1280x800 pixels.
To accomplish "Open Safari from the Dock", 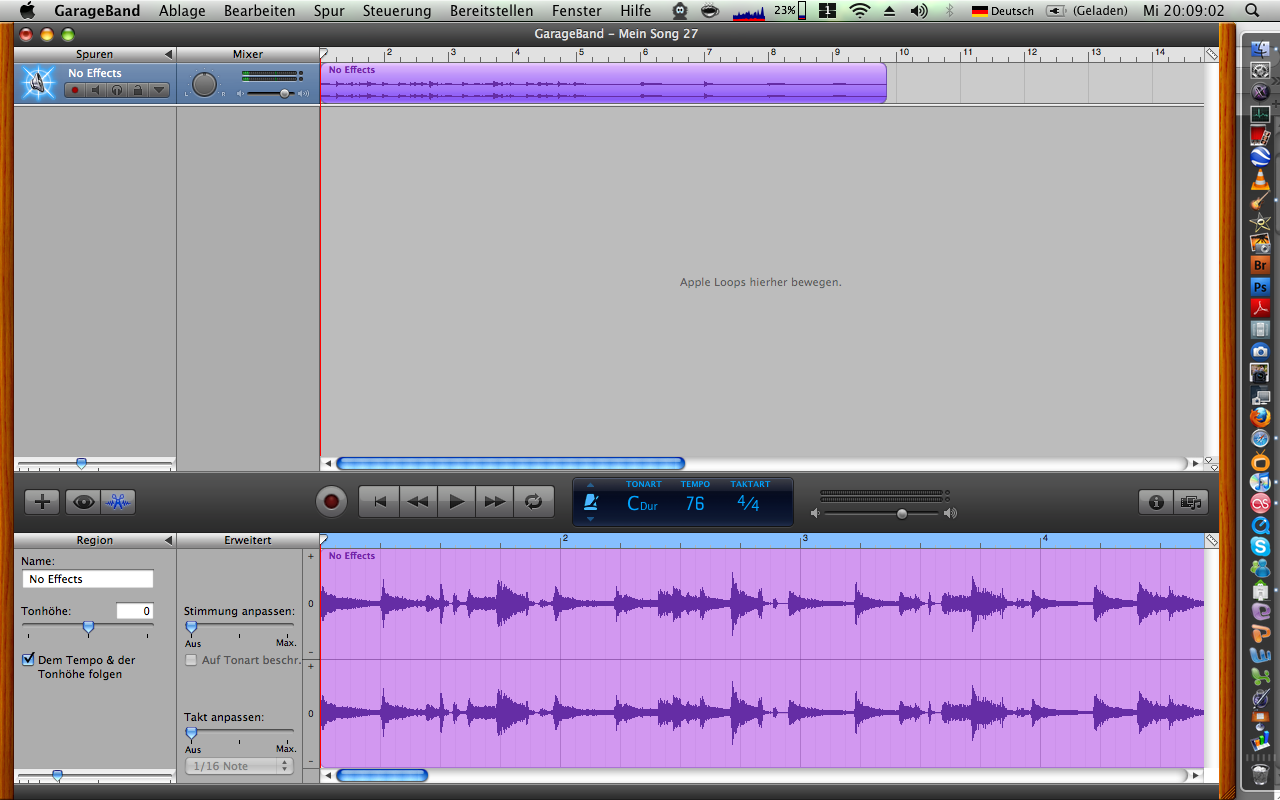I will click(x=1260, y=439).
